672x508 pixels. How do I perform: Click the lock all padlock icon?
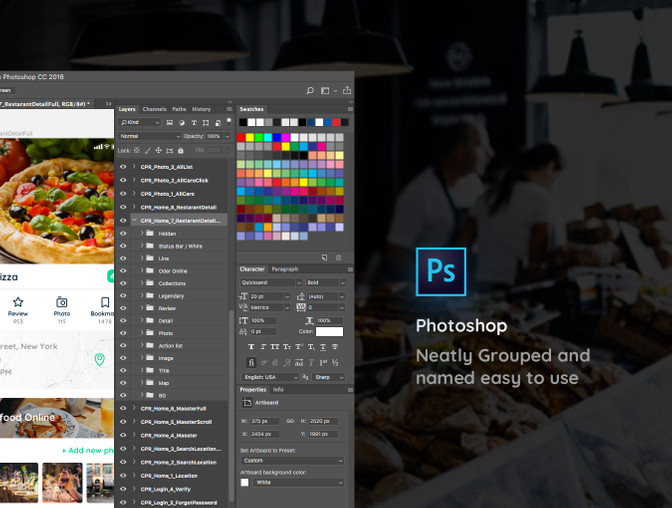(x=181, y=150)
